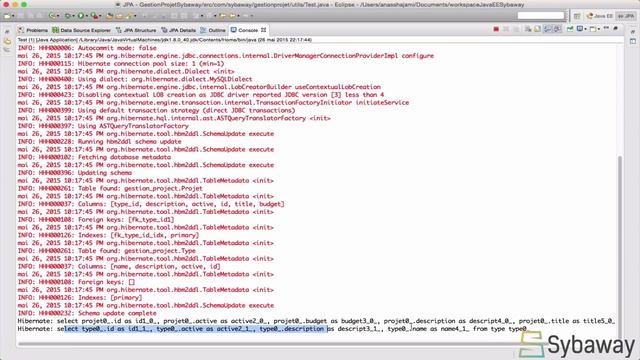Viewport: 640px width, 360px height.
Task: Open Display Selected Console dropdown arrow
Action: 585,29
